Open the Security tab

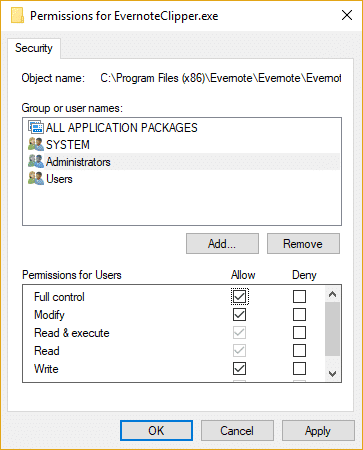click(x=34, y=48)
